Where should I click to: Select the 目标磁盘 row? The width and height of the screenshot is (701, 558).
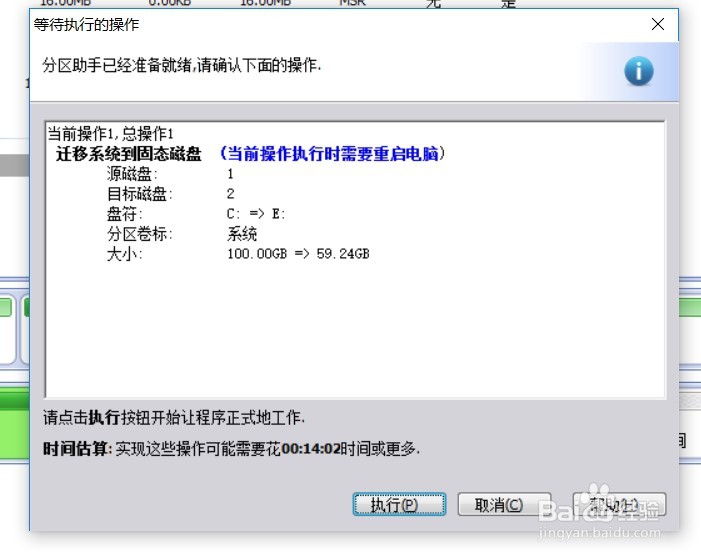tap(170, 194)
